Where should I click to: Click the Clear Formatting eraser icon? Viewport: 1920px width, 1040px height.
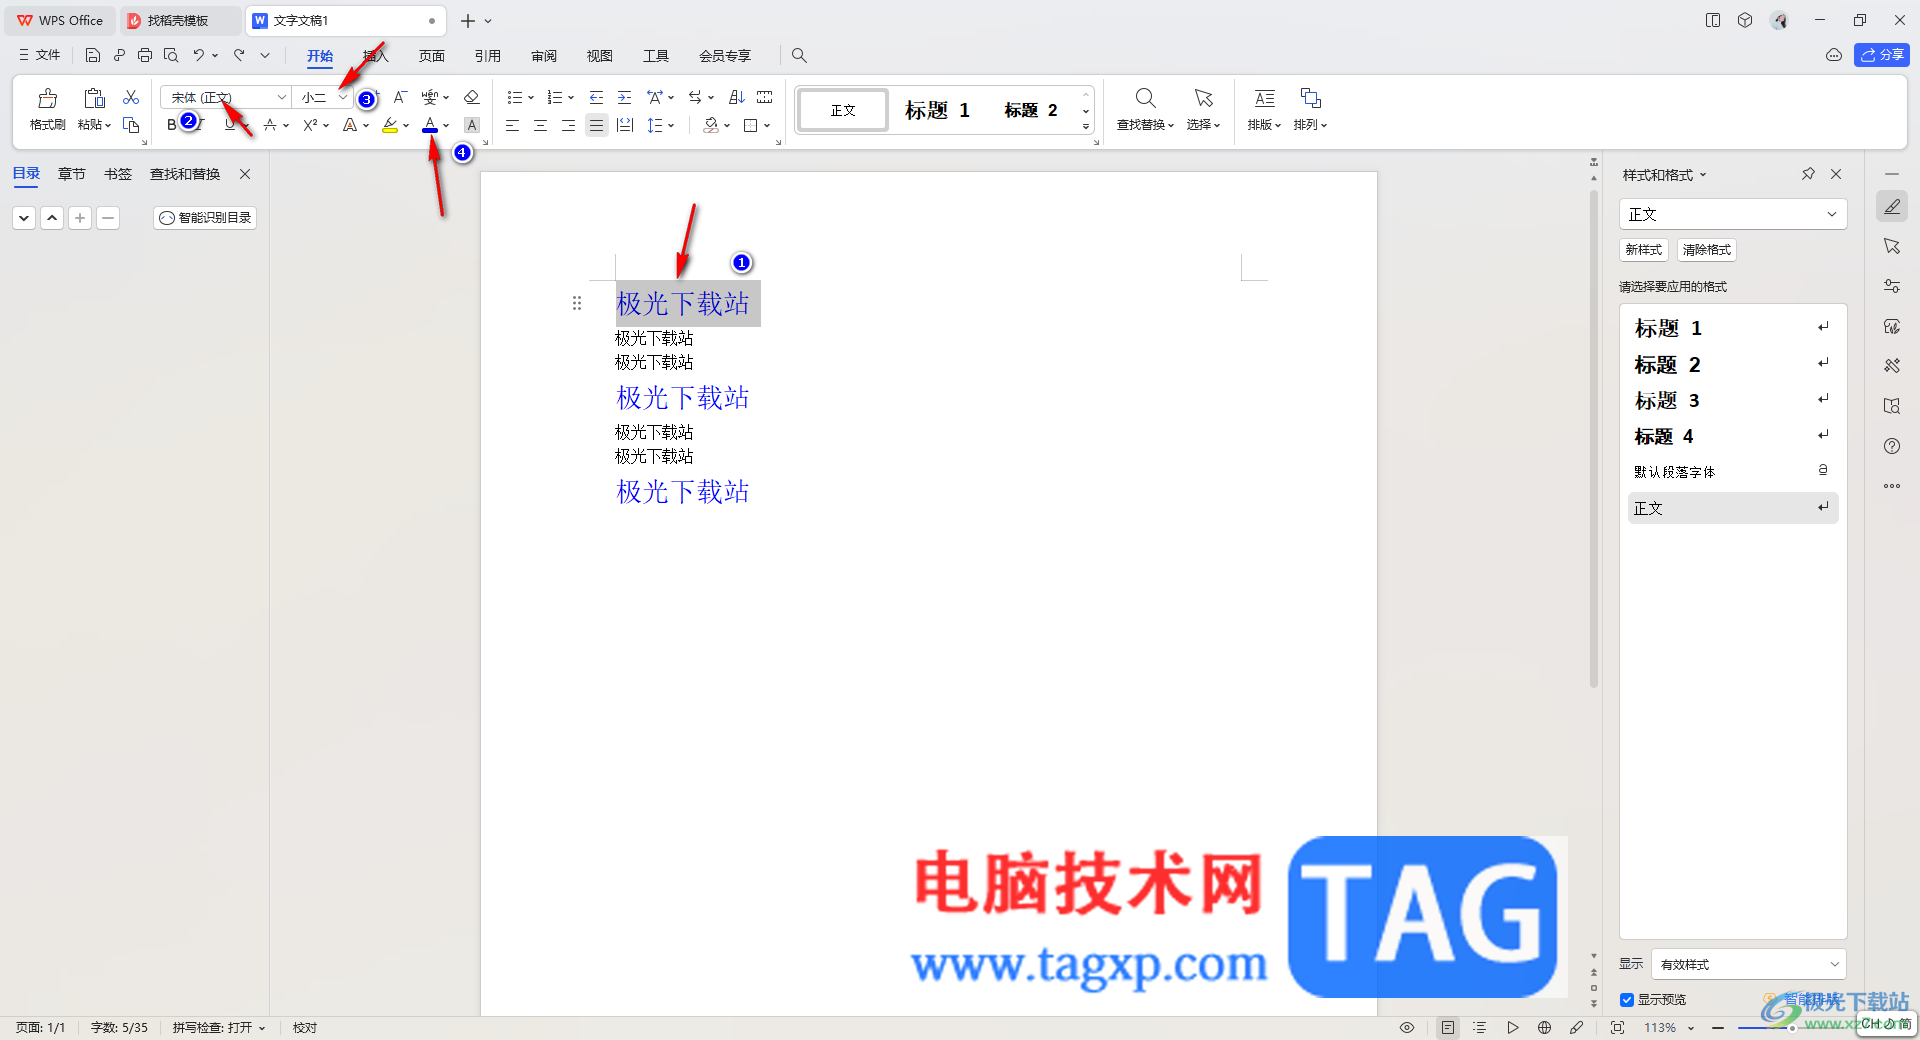(x=472, y=97)
